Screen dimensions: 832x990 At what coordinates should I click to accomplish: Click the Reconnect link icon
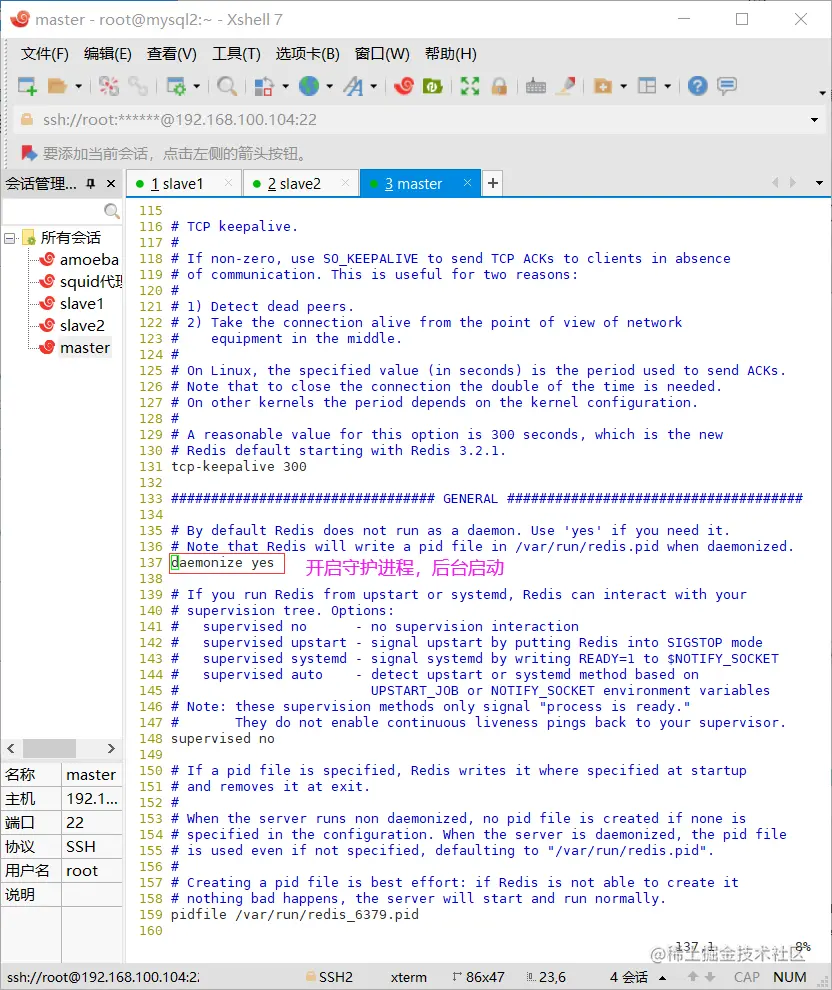click(x=138, y=86)
